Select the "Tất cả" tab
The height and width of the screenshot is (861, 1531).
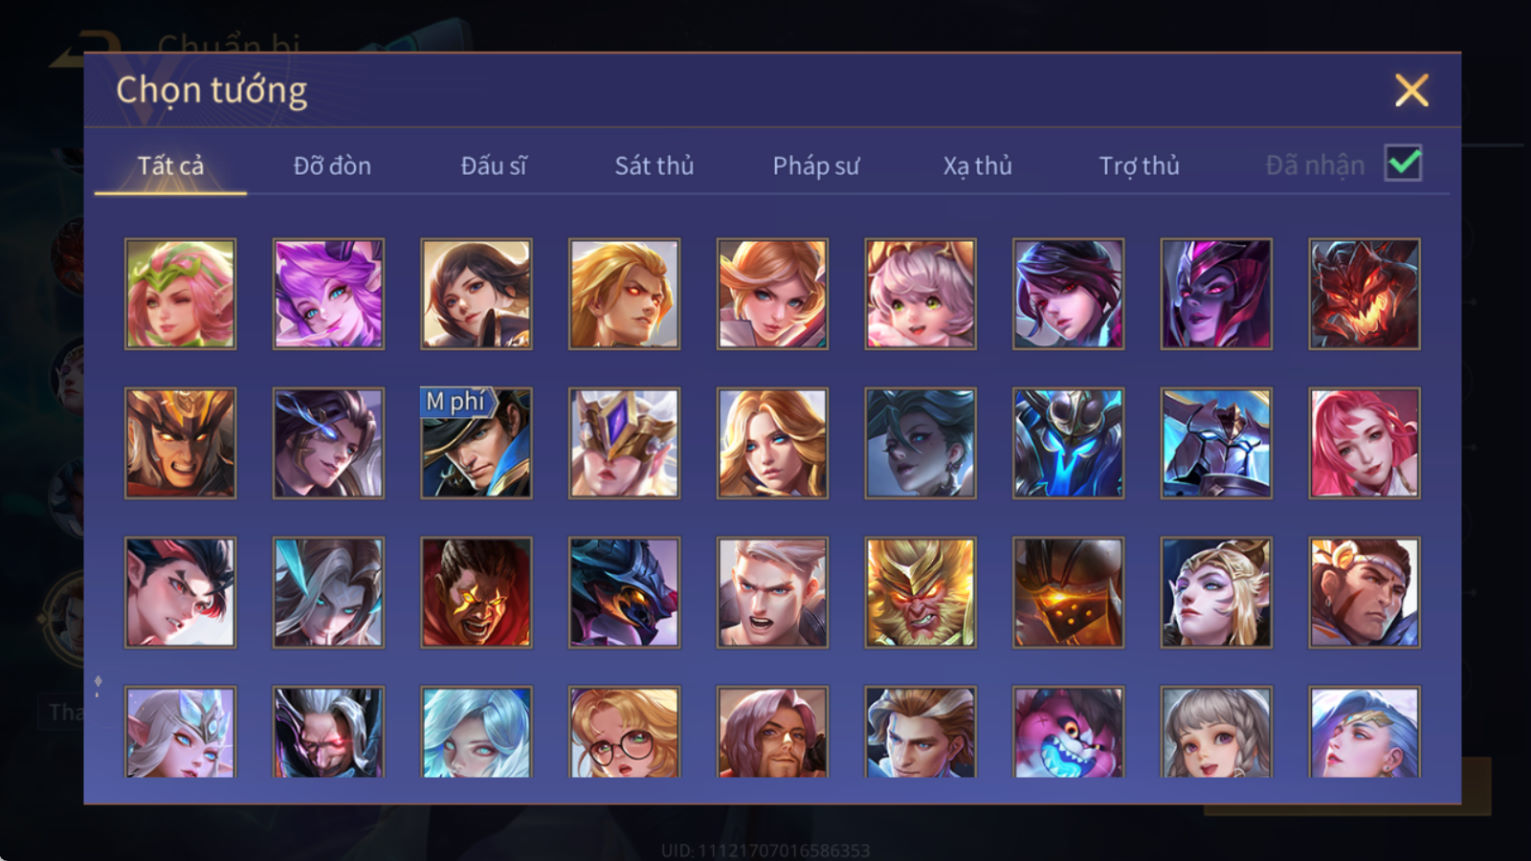click(170, 165)
